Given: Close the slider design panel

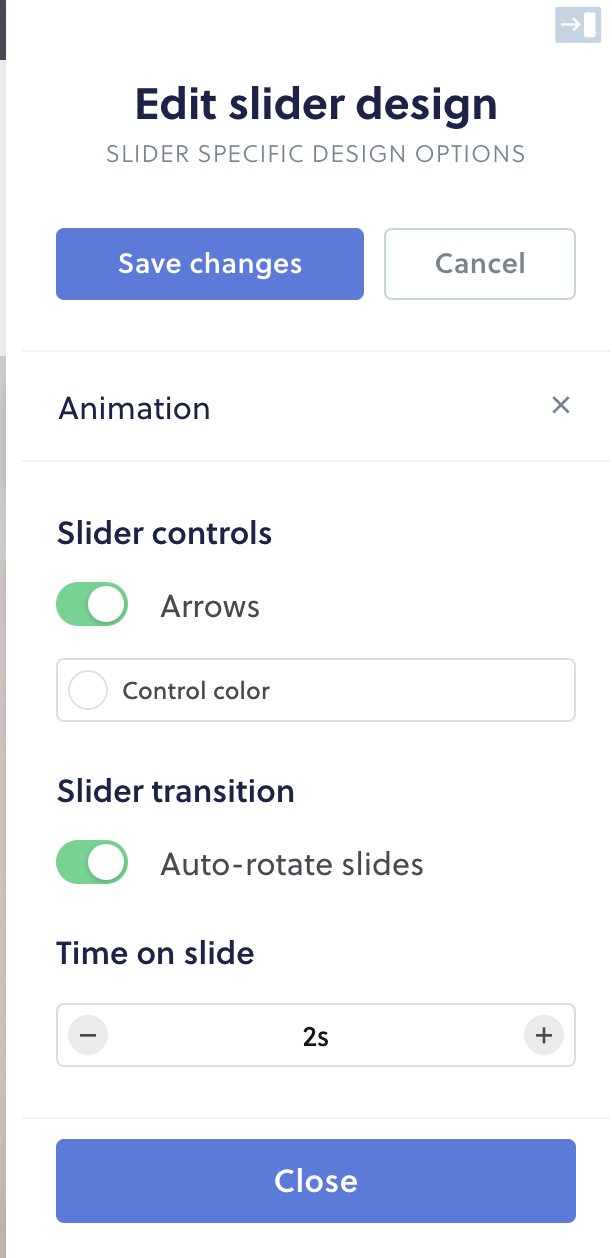Looking at the screenshot, I should (x=316, y=1181).
